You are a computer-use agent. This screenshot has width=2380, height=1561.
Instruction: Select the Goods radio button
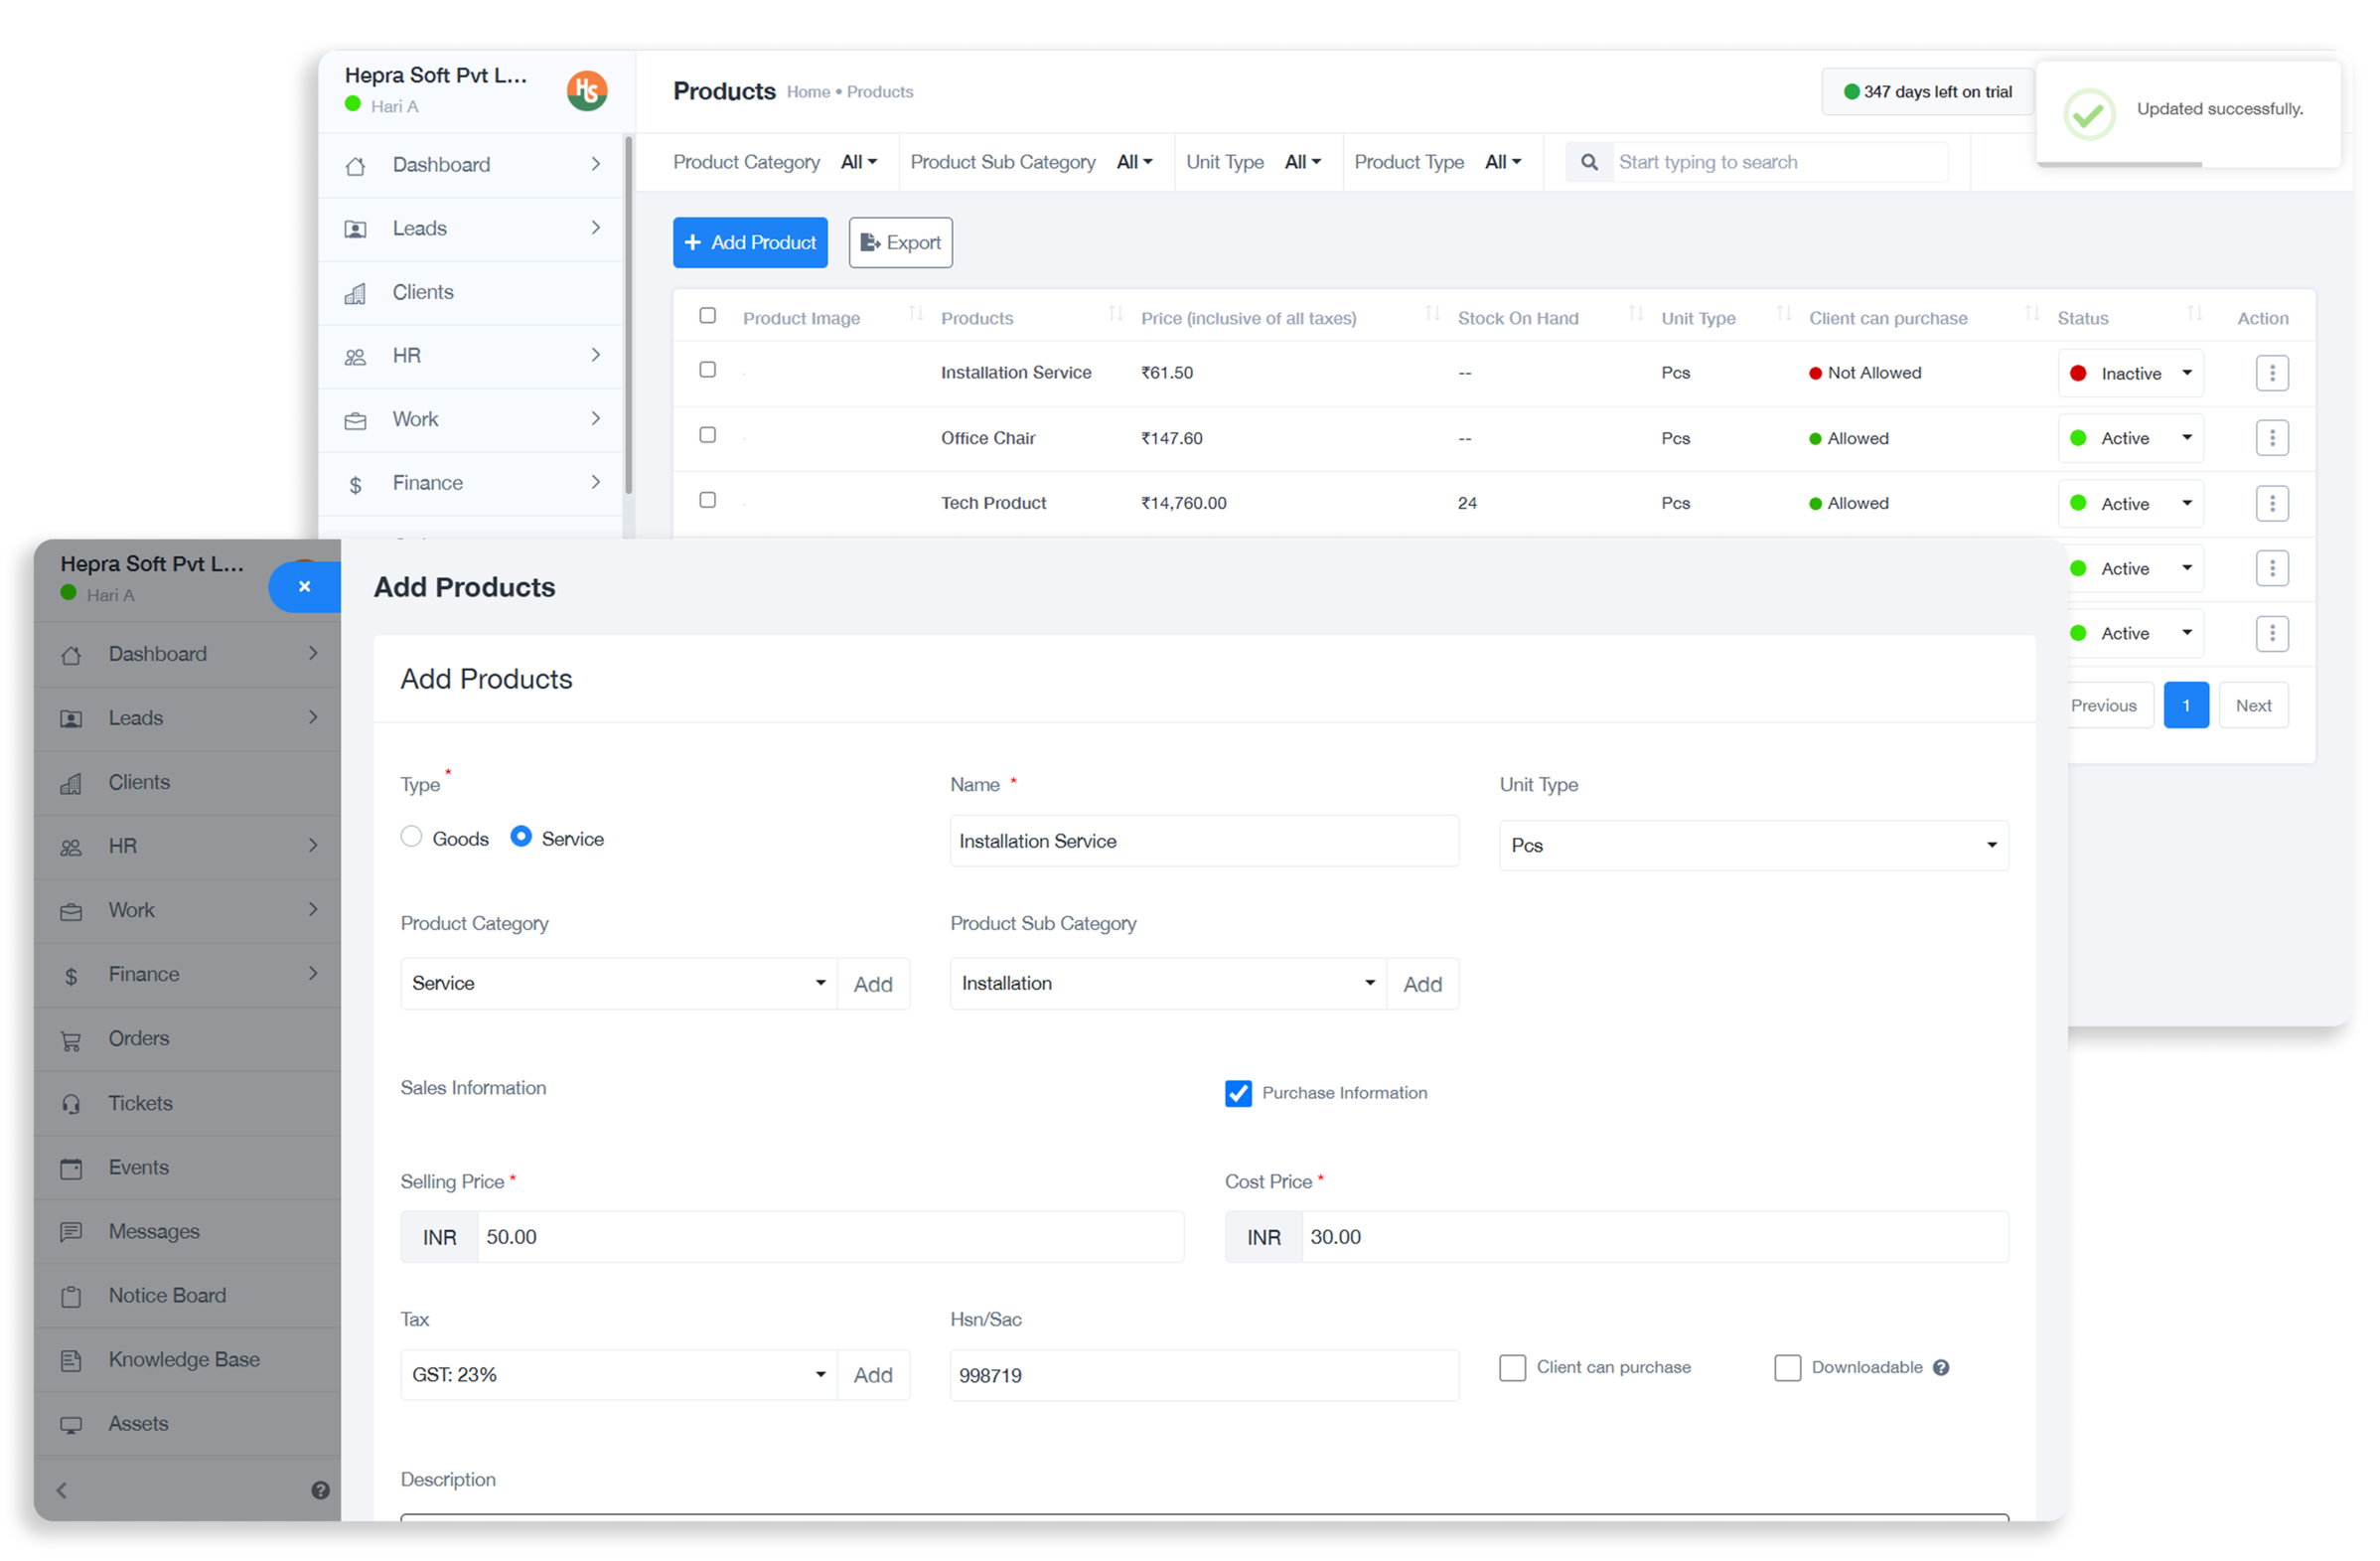click(411, 837)
